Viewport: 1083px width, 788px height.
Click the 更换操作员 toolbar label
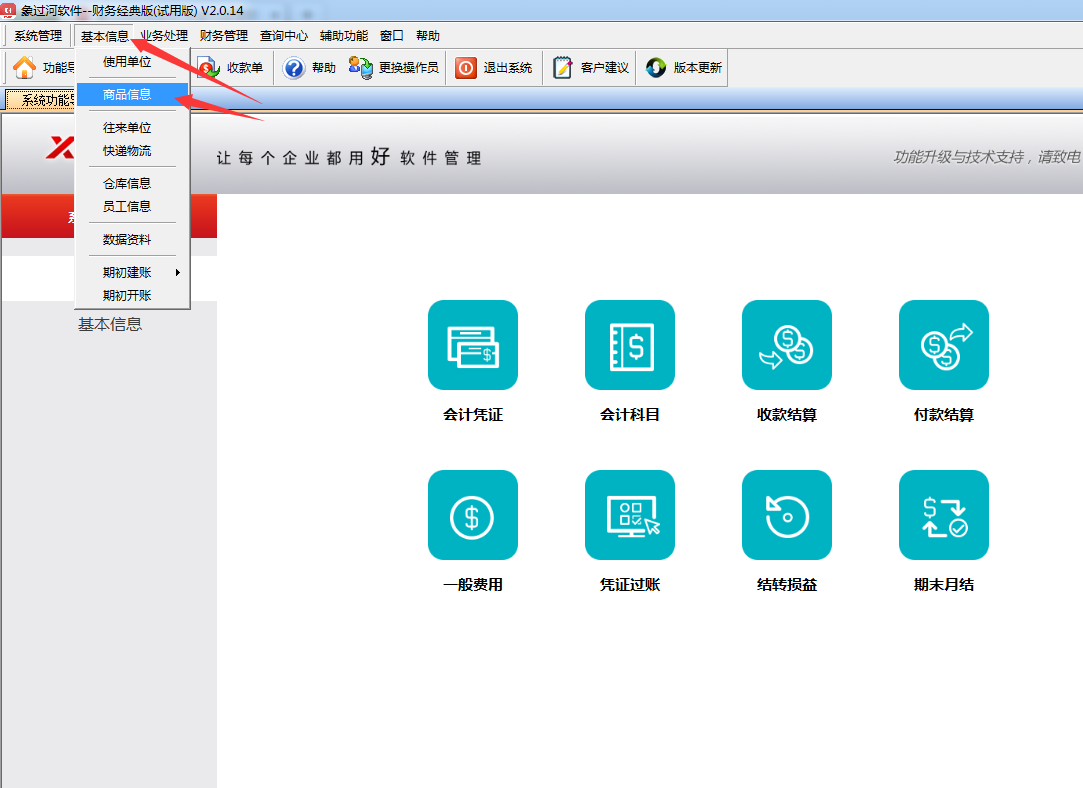pos(409,68)
